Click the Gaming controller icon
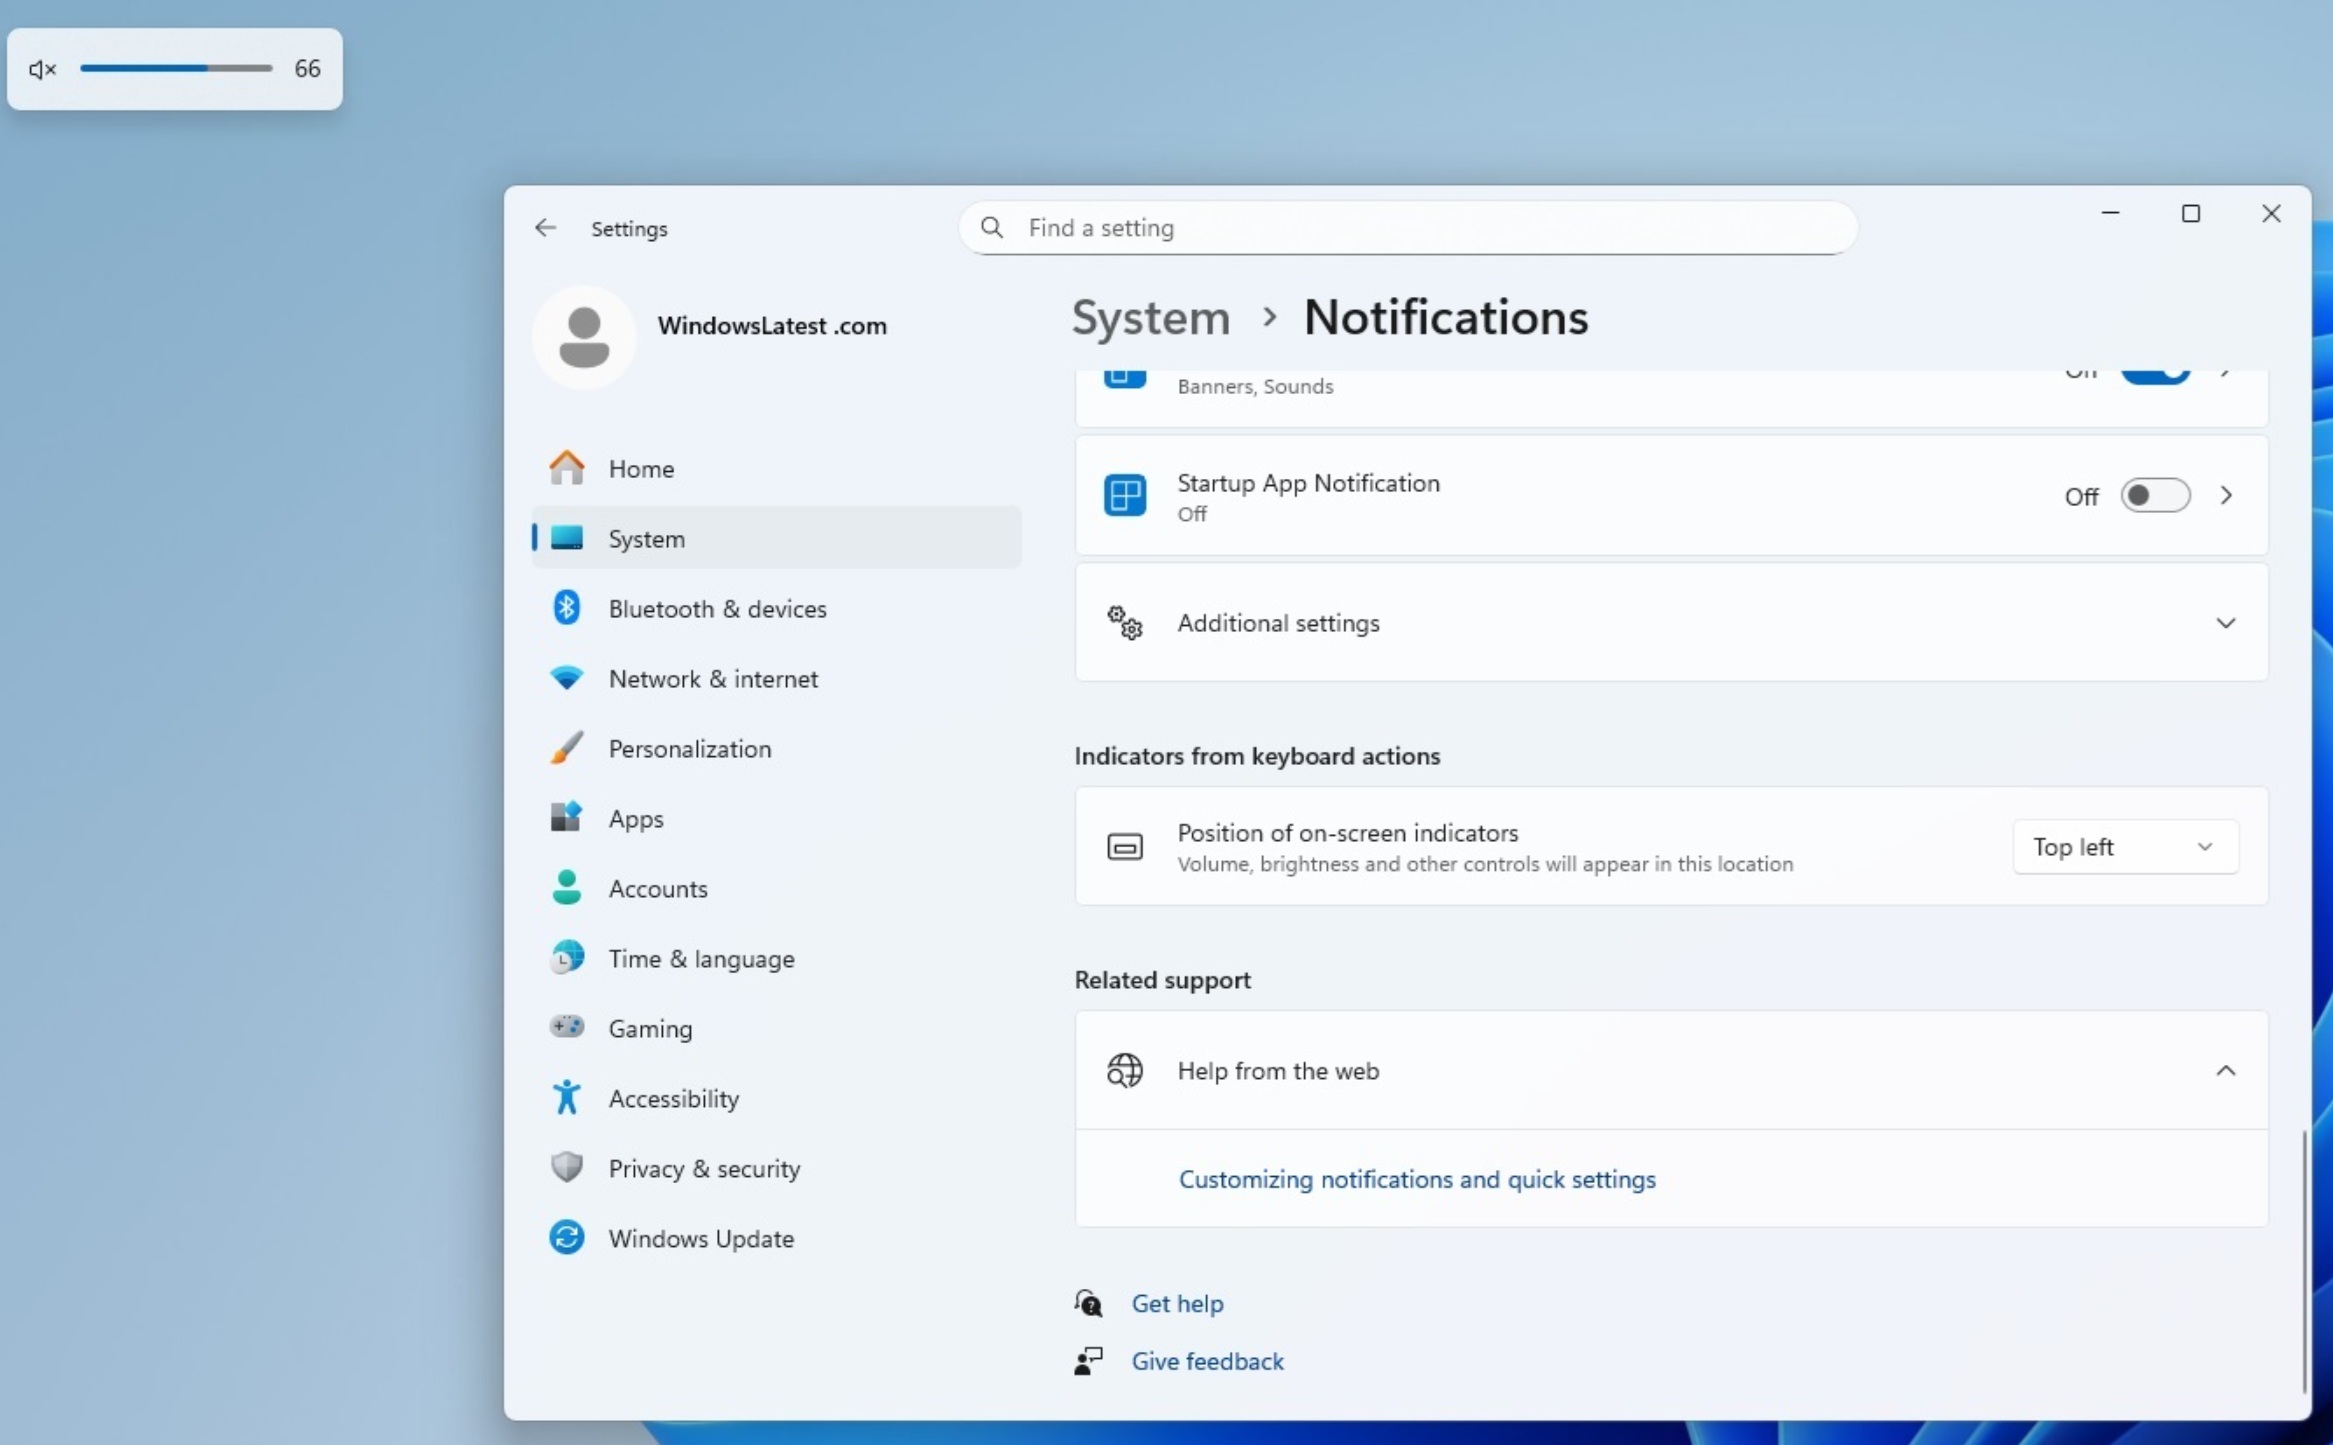The image size is (2333, 1445). pyautogui.click(x=567, y=1026)
